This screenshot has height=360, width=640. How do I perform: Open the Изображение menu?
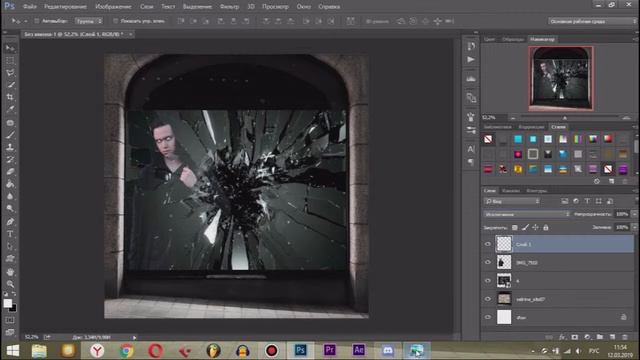click(x=113, y=7)
